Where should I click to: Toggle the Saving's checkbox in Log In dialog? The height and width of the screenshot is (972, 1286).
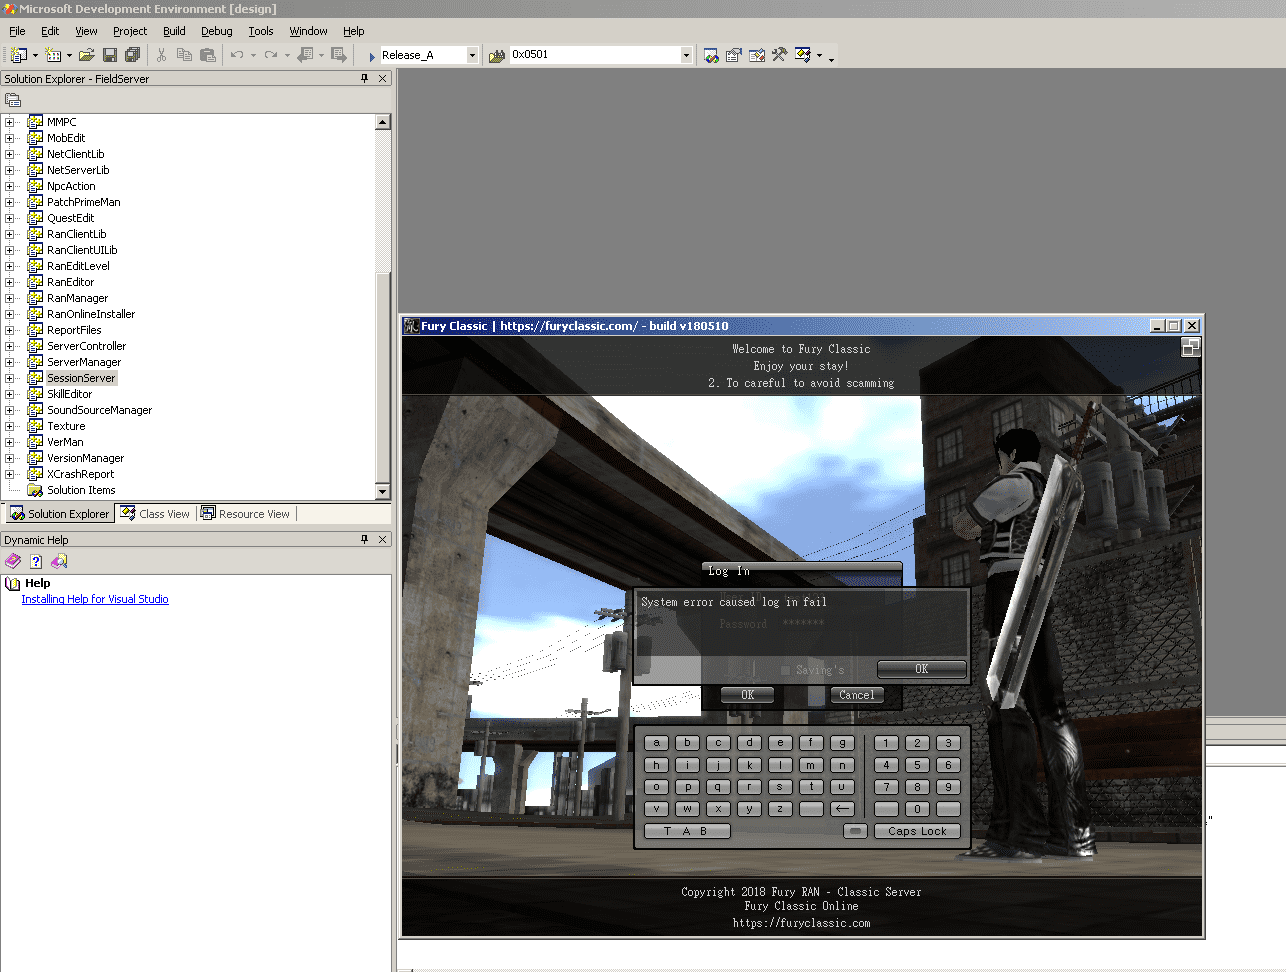(x=785, y=670)
